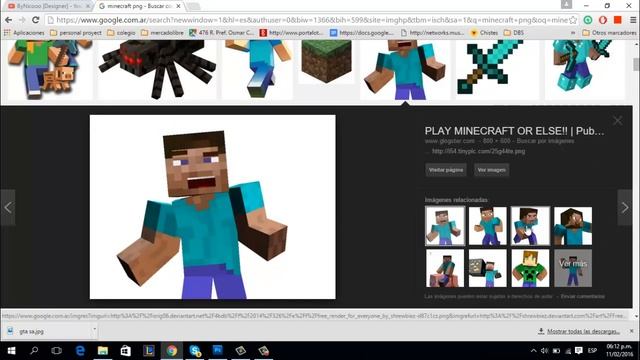Show the next image with right arrow

[x=624, y=207]
